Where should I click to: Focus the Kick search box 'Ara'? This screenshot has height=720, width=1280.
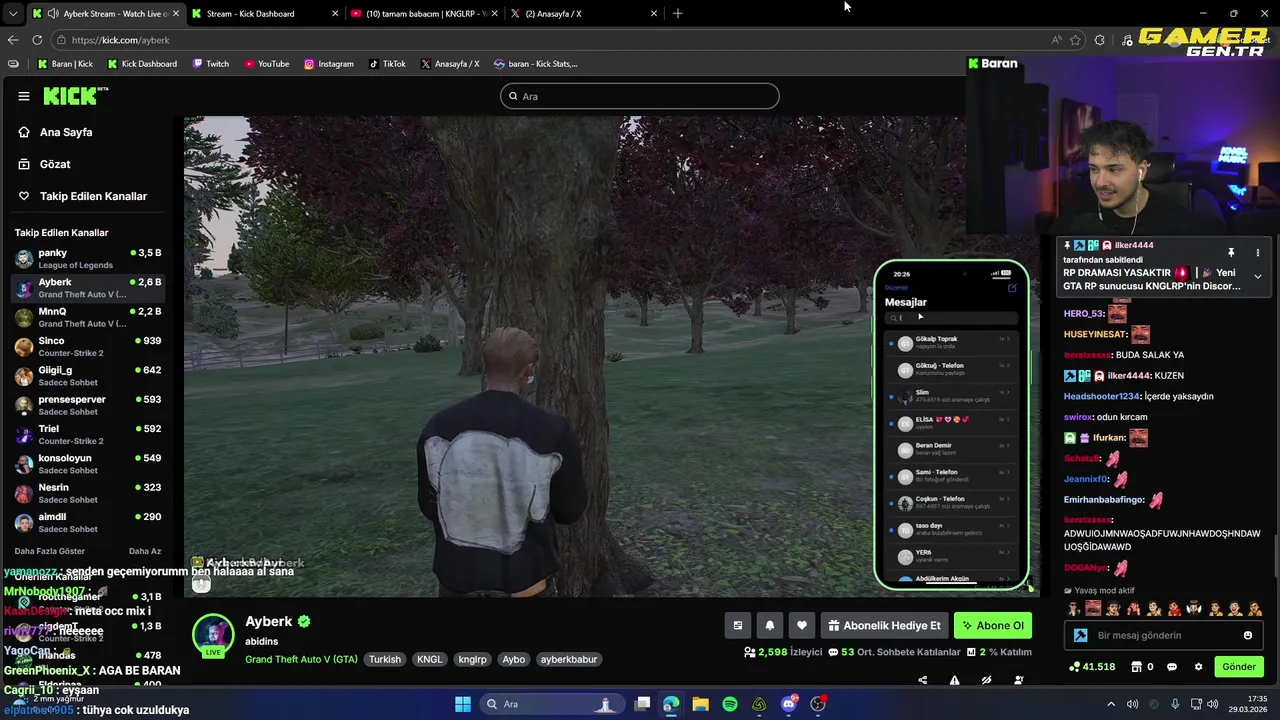640,96
